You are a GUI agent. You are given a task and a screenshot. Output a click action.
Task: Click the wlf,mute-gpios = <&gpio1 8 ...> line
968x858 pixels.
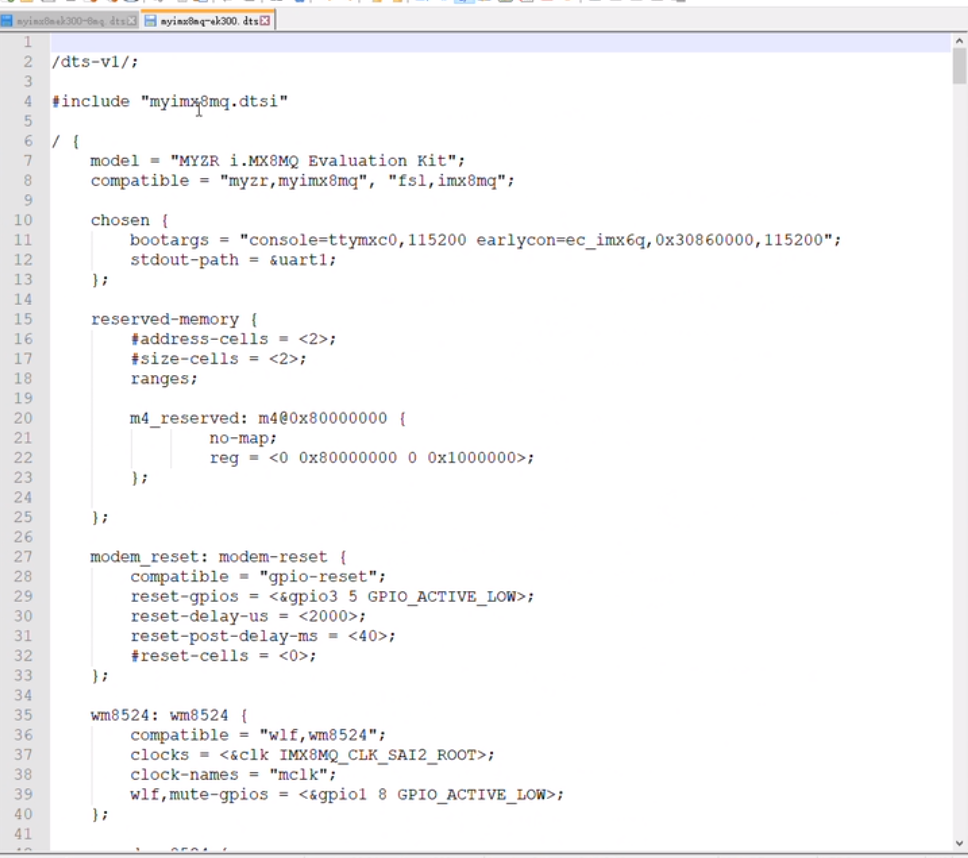click(x=347, y=794)
